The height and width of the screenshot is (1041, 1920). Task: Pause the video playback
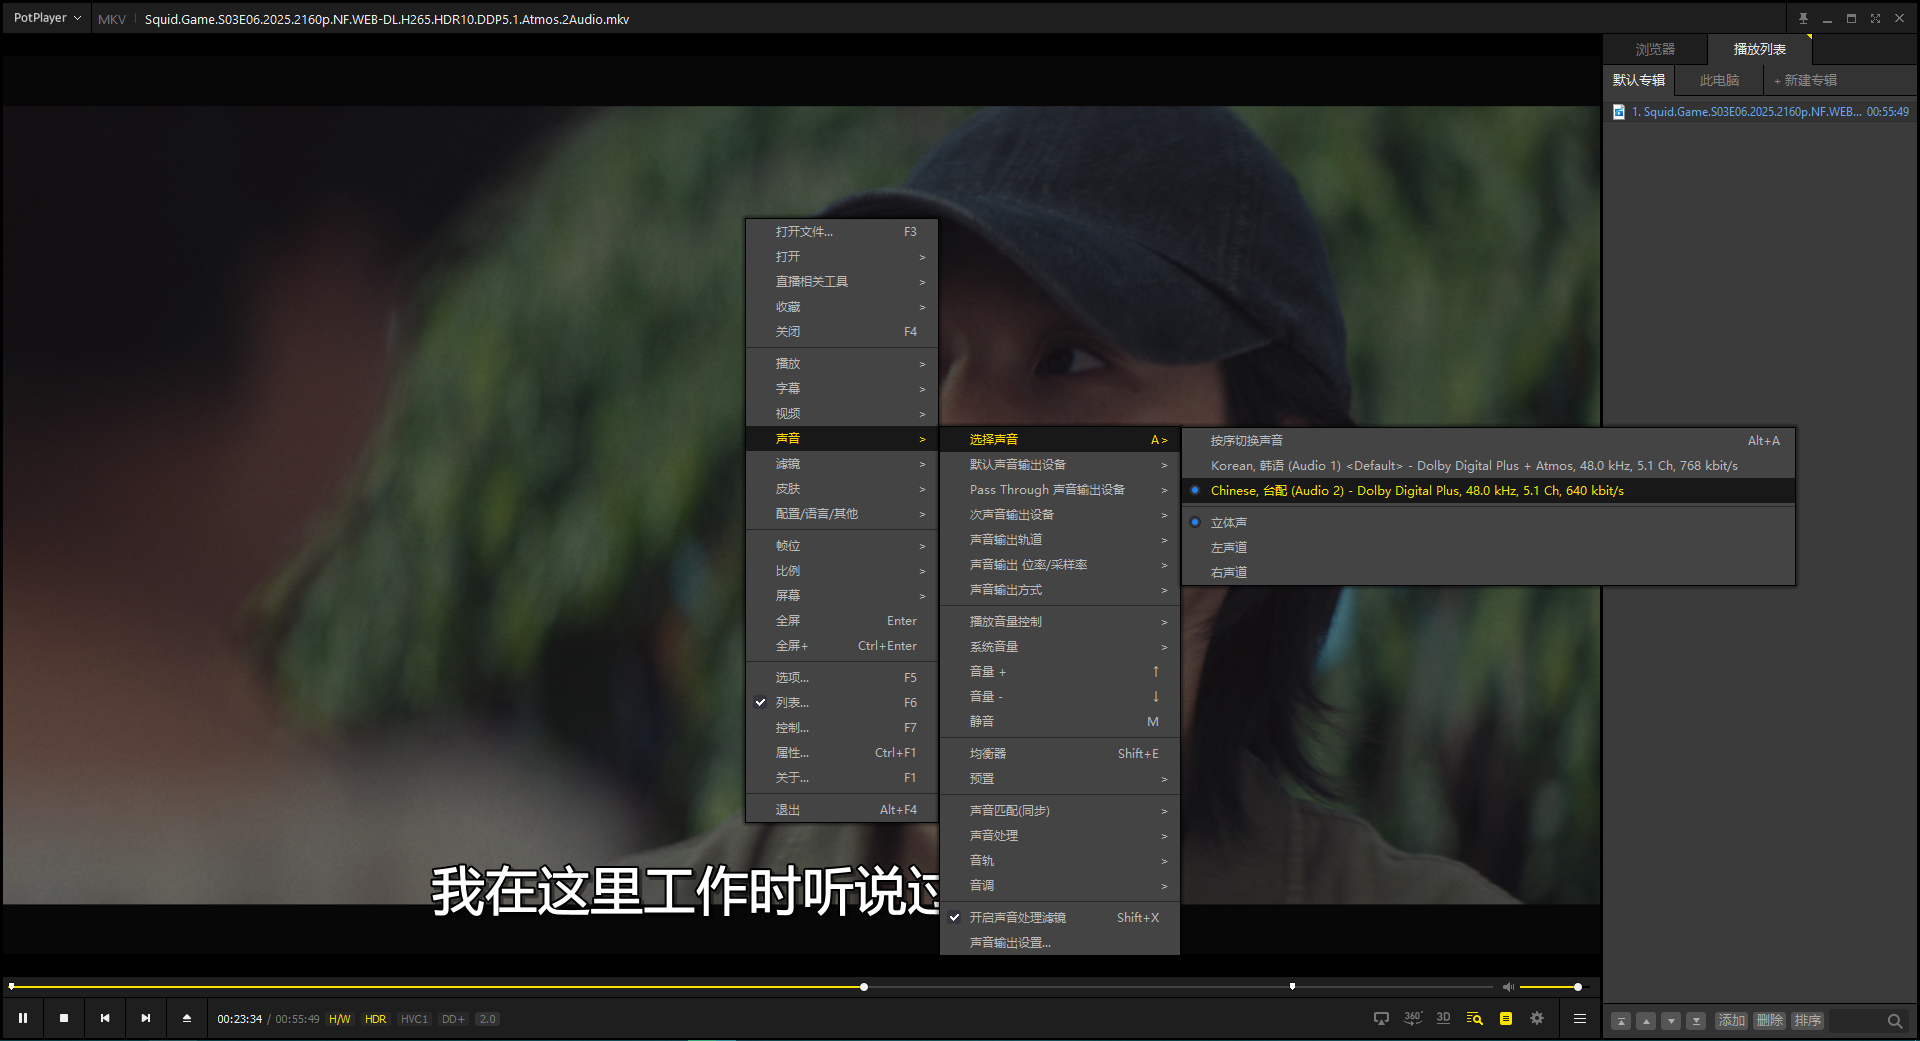(x=22, y=1018)
